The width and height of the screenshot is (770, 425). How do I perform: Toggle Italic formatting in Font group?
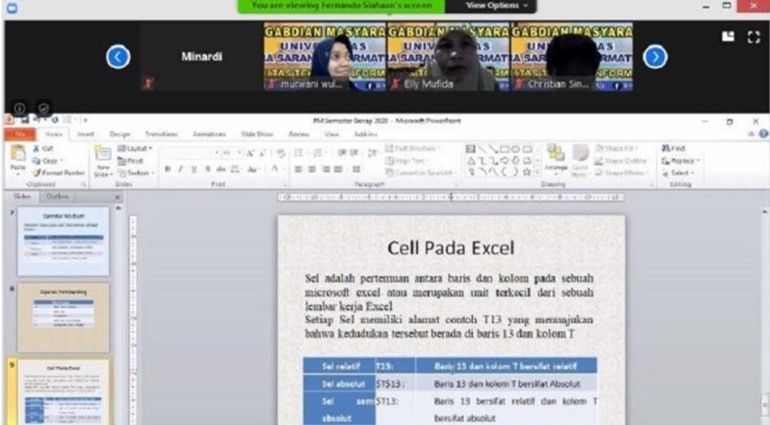pos(181,169)
